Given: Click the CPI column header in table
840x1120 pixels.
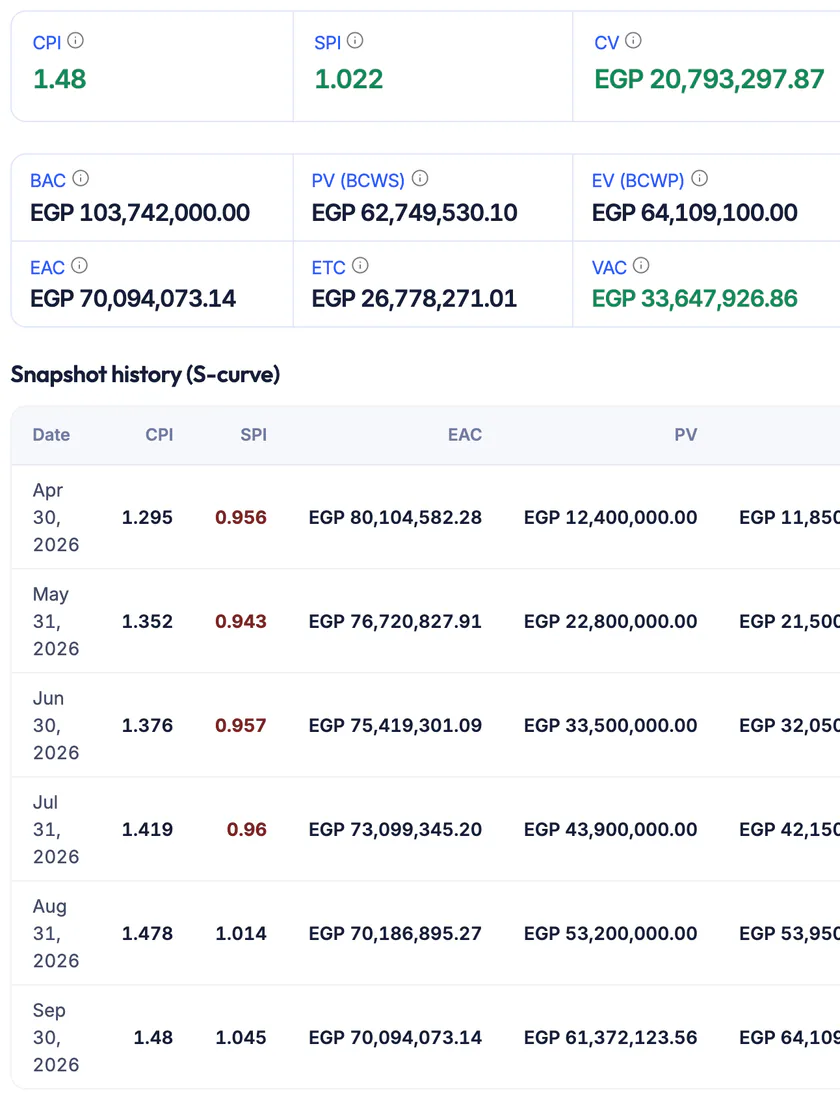Looking at the screenshot, I should (159, 435).
